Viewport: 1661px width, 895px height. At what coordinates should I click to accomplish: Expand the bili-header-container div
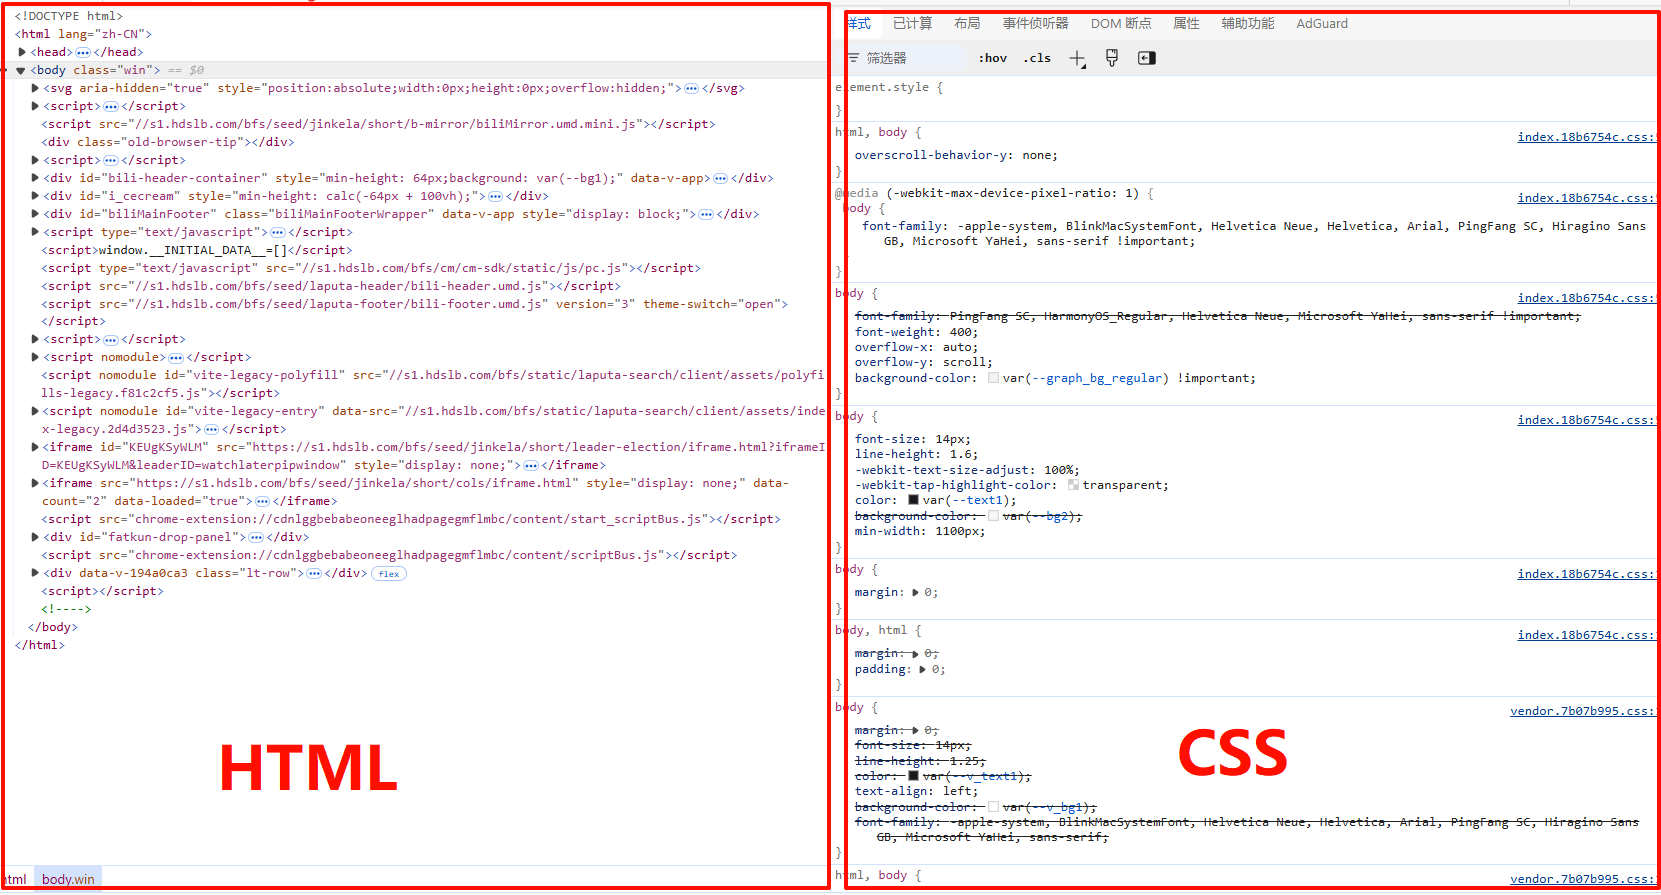click(35, 178)
